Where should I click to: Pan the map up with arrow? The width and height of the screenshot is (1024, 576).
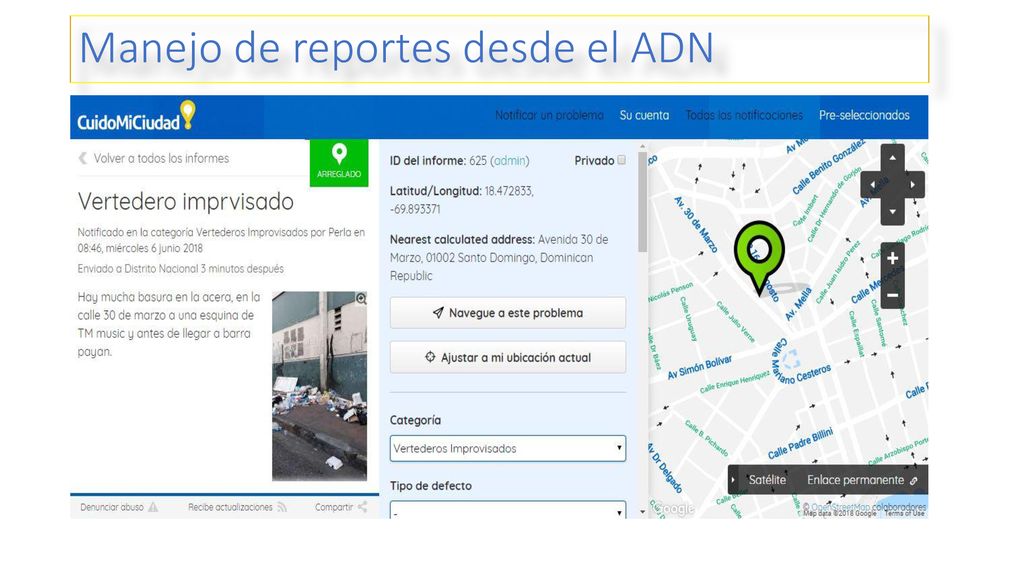coord(893,158)
